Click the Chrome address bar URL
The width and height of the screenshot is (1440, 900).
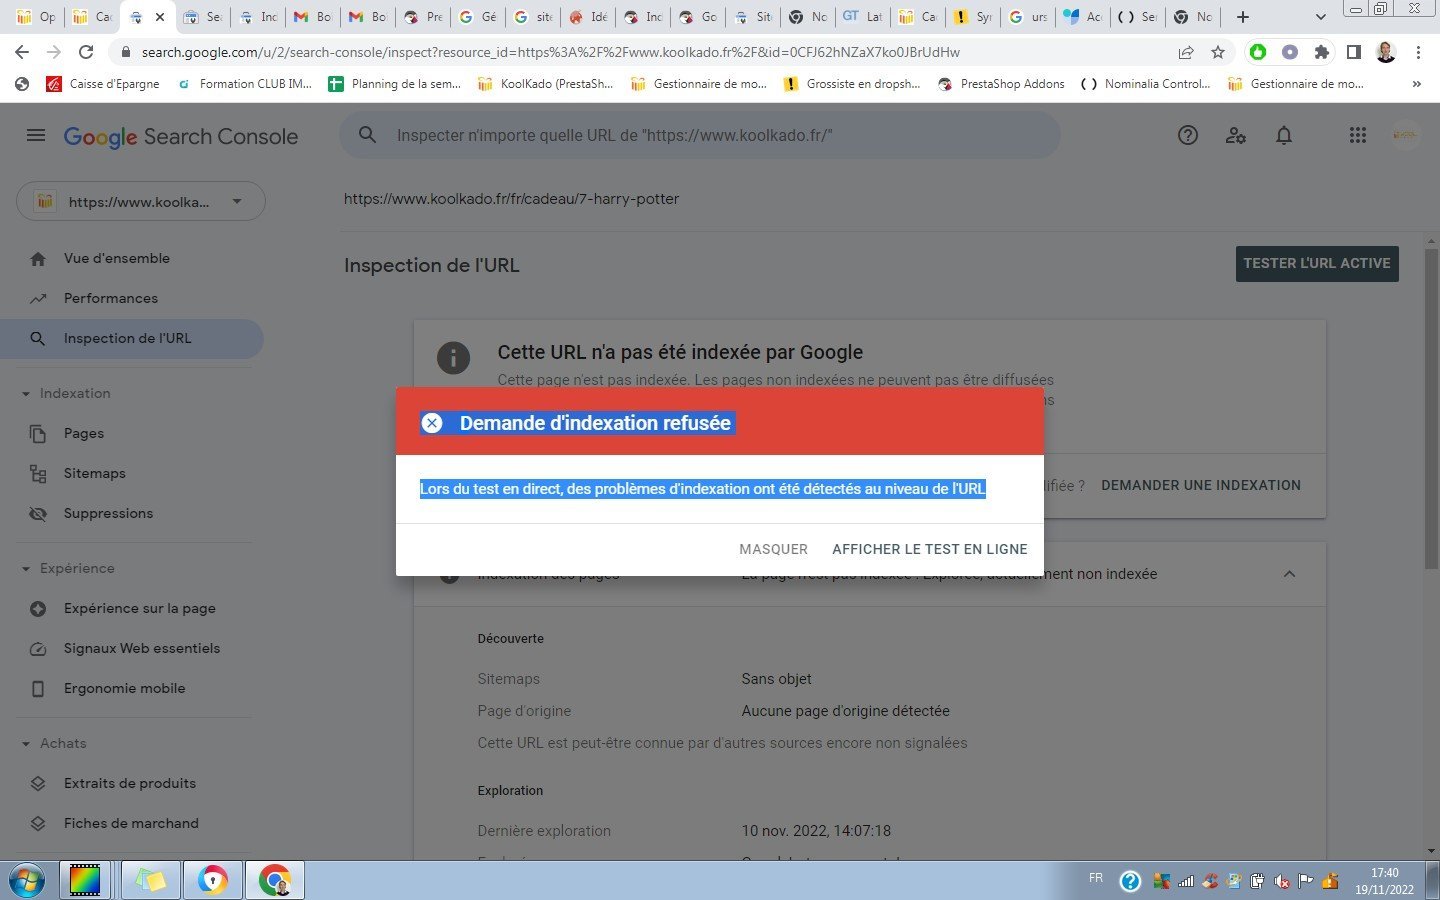point(550,52)
